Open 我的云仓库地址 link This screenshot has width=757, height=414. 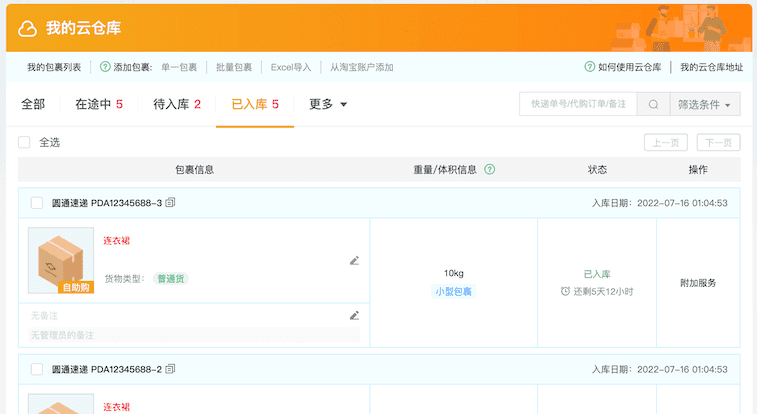[x=712, y=67]
